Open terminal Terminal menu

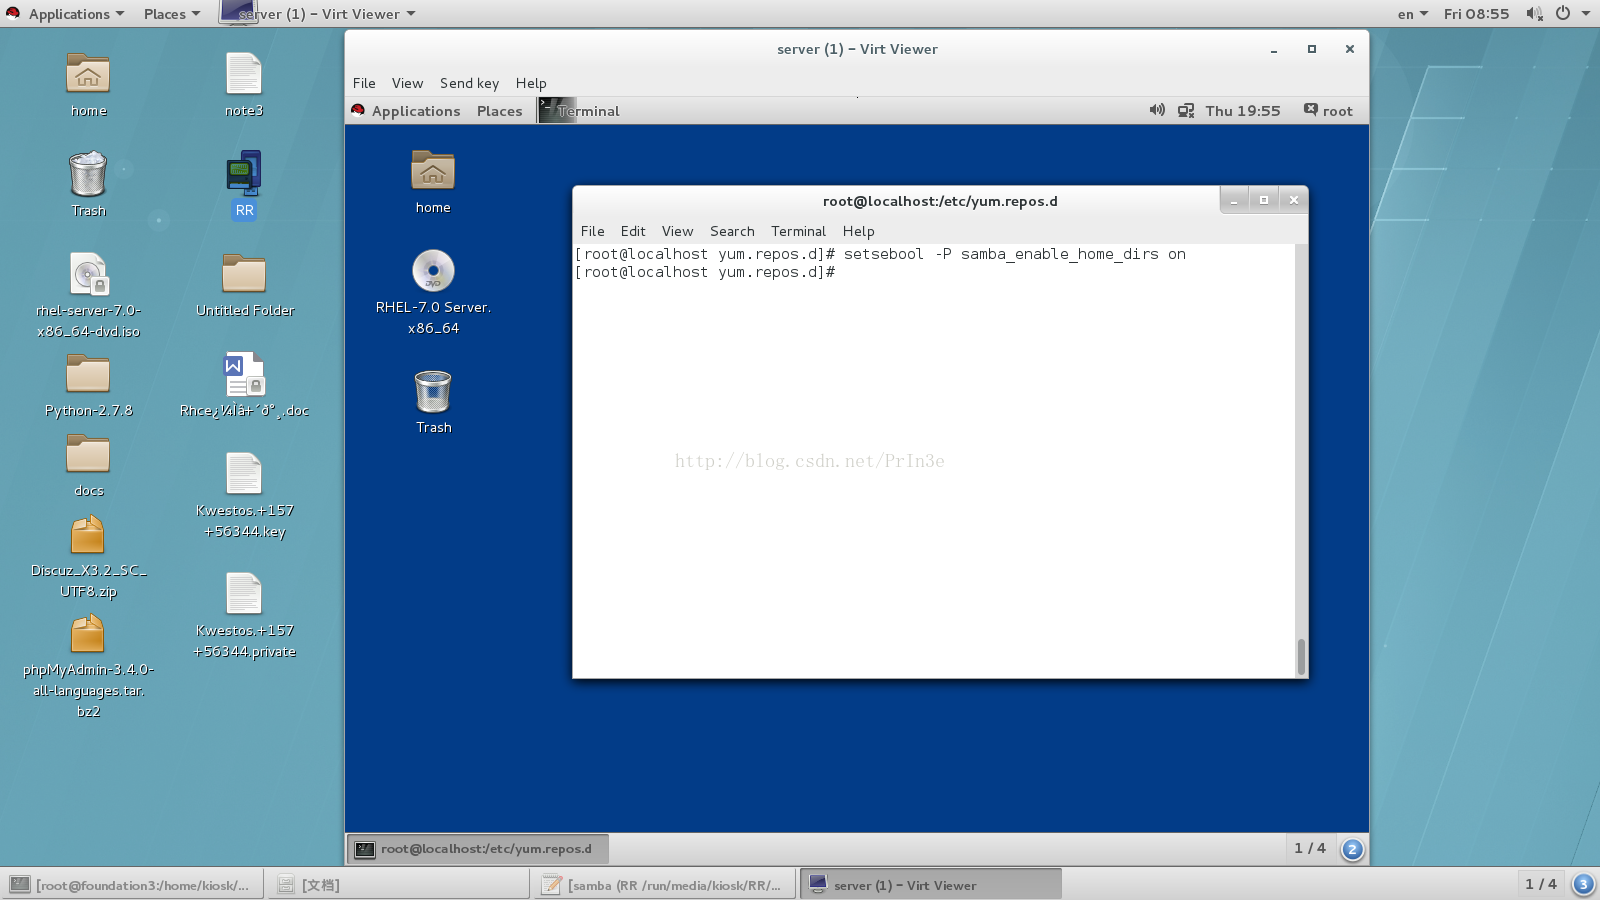[798, 231]
